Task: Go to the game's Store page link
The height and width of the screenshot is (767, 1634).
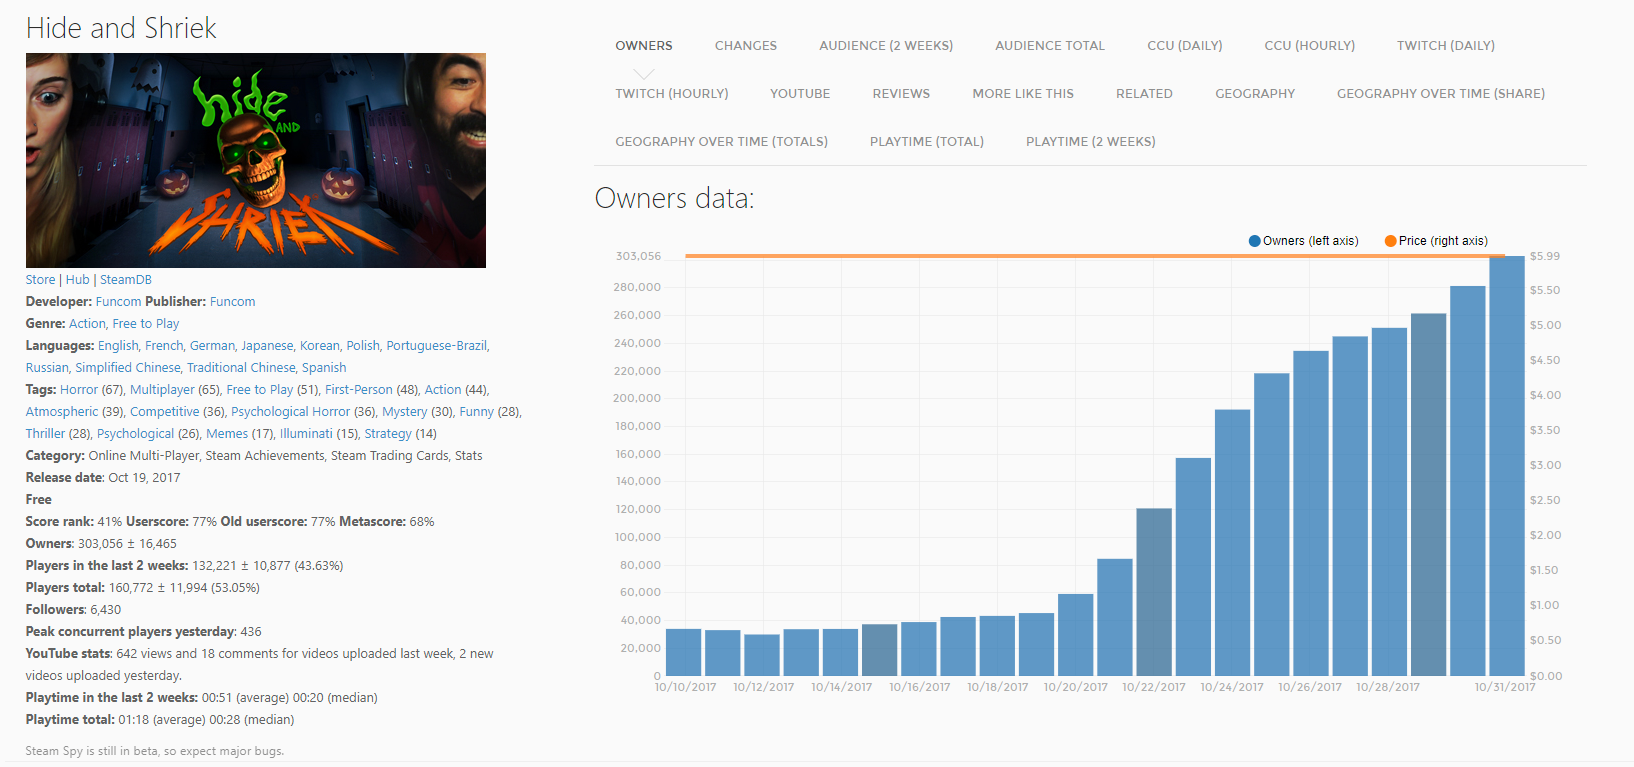Action: [40, 280]
